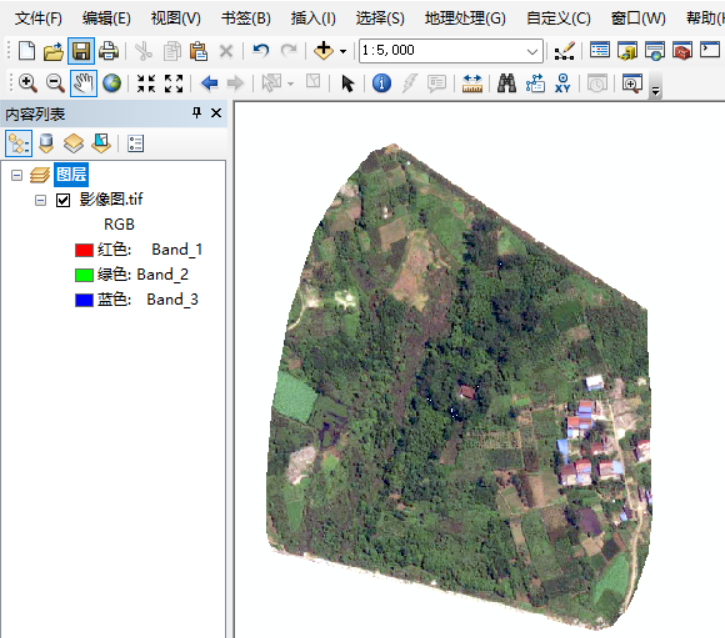Uncheck the 影像图.tif layer visibility checkbox

tap(64, 200)
